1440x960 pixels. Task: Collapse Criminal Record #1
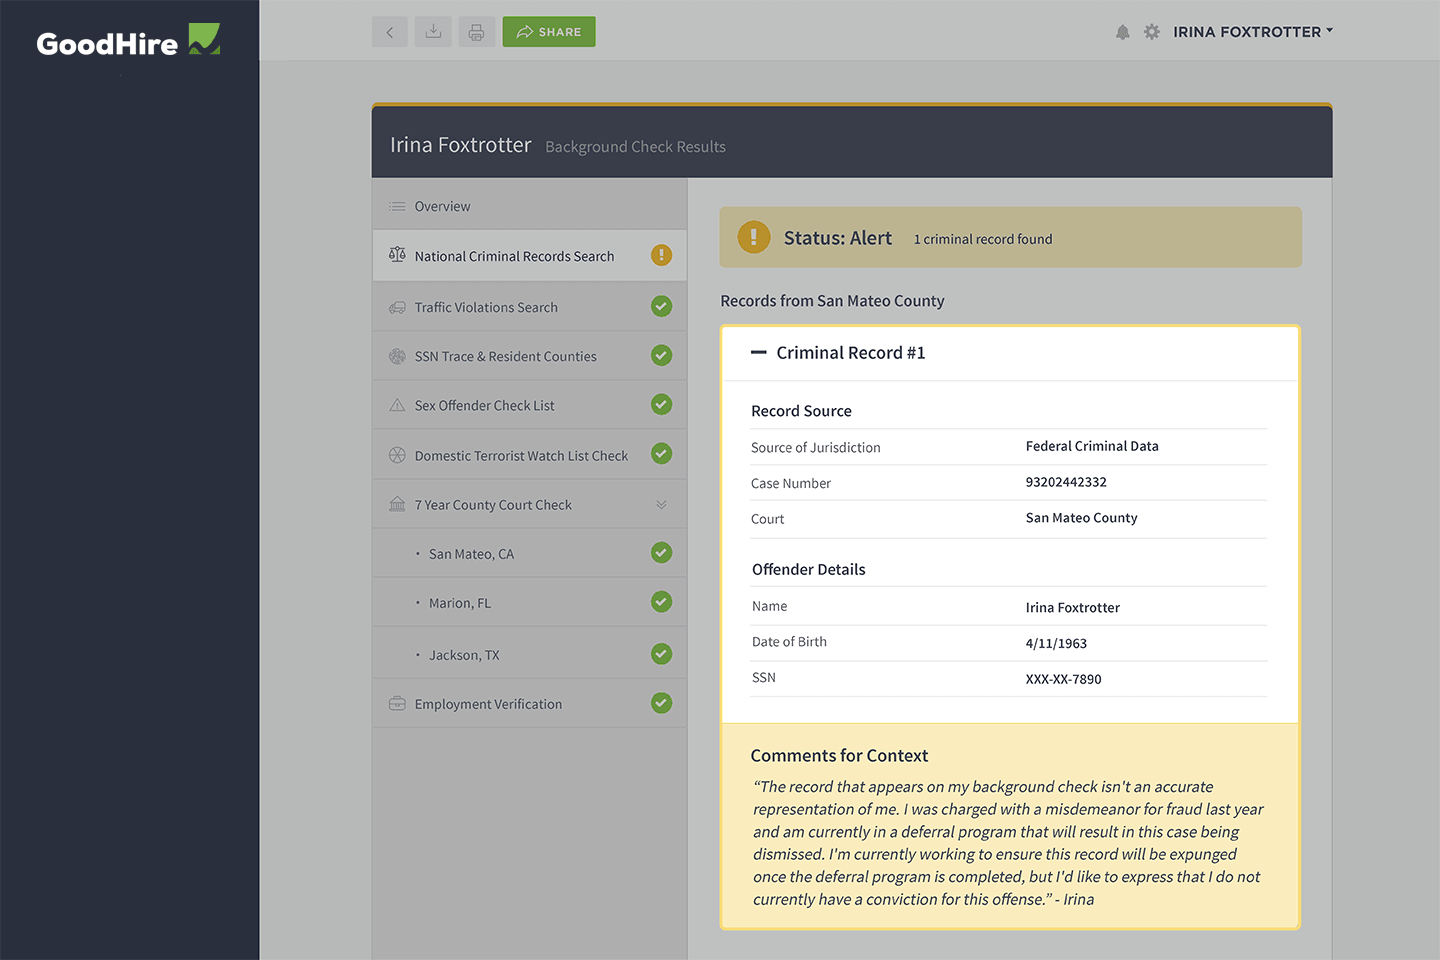tap(757, 352)
